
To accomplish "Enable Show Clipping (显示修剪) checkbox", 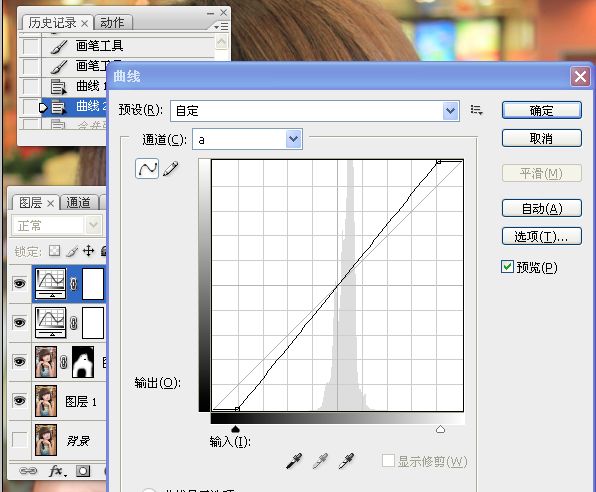I will point(388,460).
